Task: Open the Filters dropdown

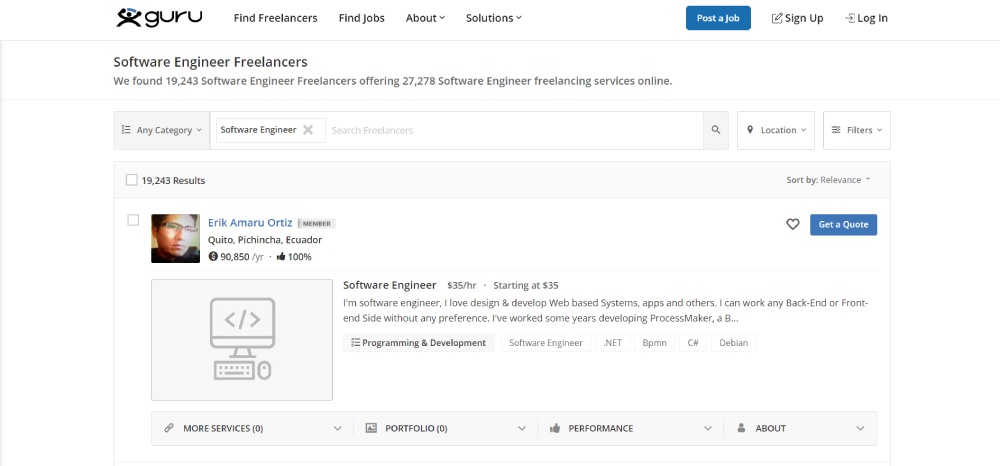Action: (857, 130)
